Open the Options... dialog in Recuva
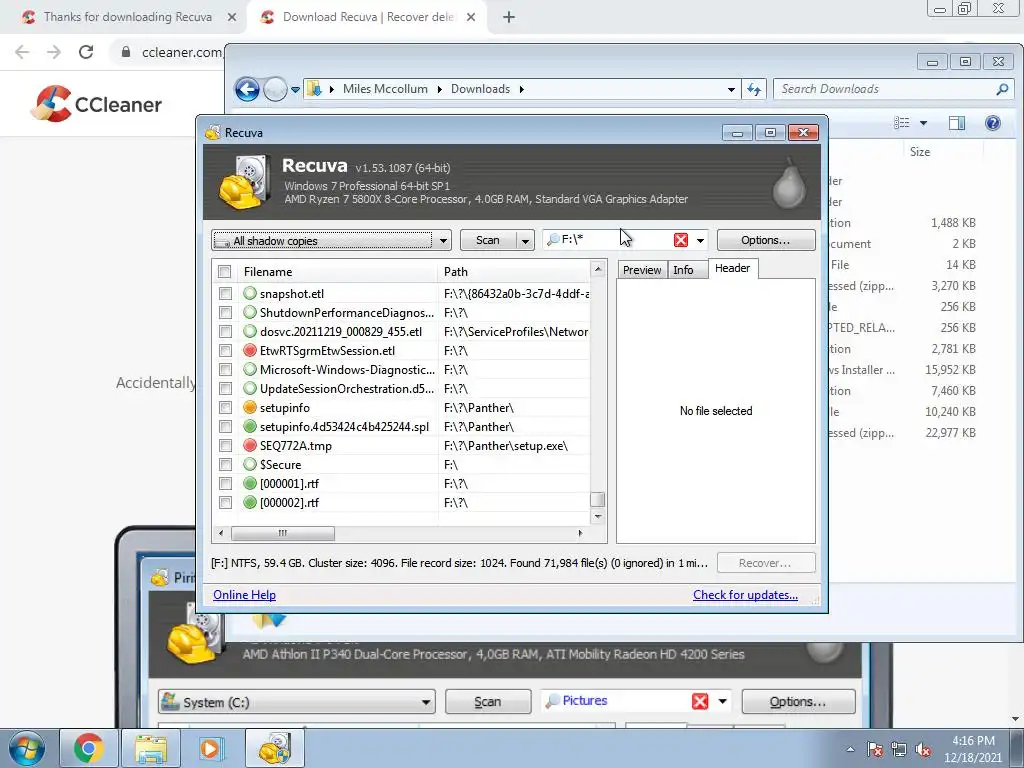This screenshot has width=1024, height=768. tap(765, 240)
